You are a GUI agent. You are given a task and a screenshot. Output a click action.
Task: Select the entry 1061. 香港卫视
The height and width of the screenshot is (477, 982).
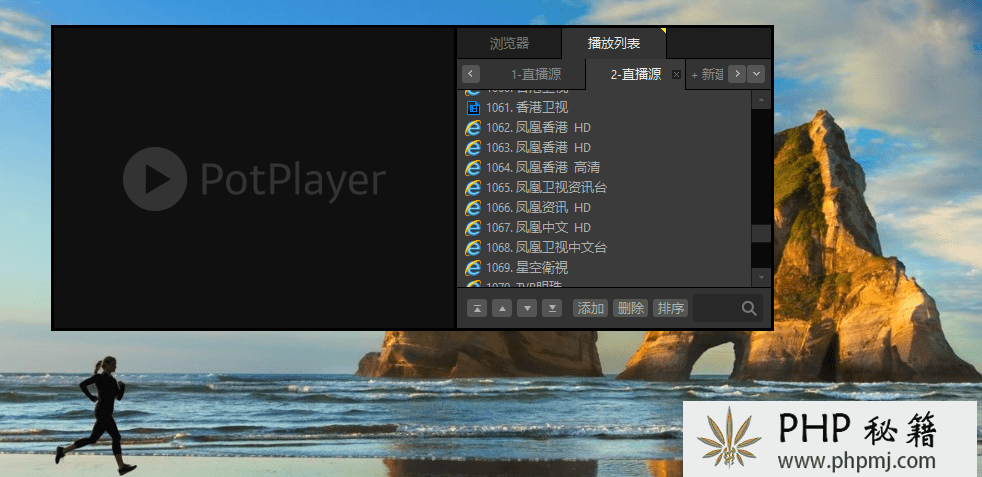click(x=604, y=108)
